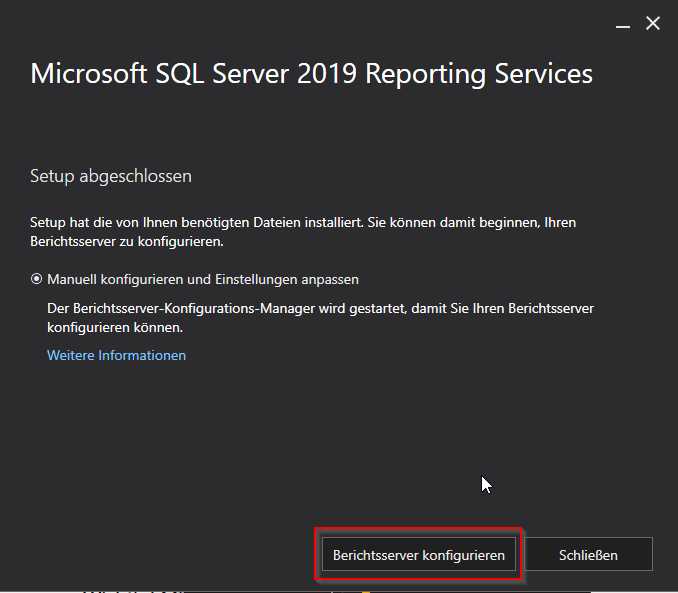Click the Reporting Services text in title
Screen dimensions: 678x593
point(482,74)
